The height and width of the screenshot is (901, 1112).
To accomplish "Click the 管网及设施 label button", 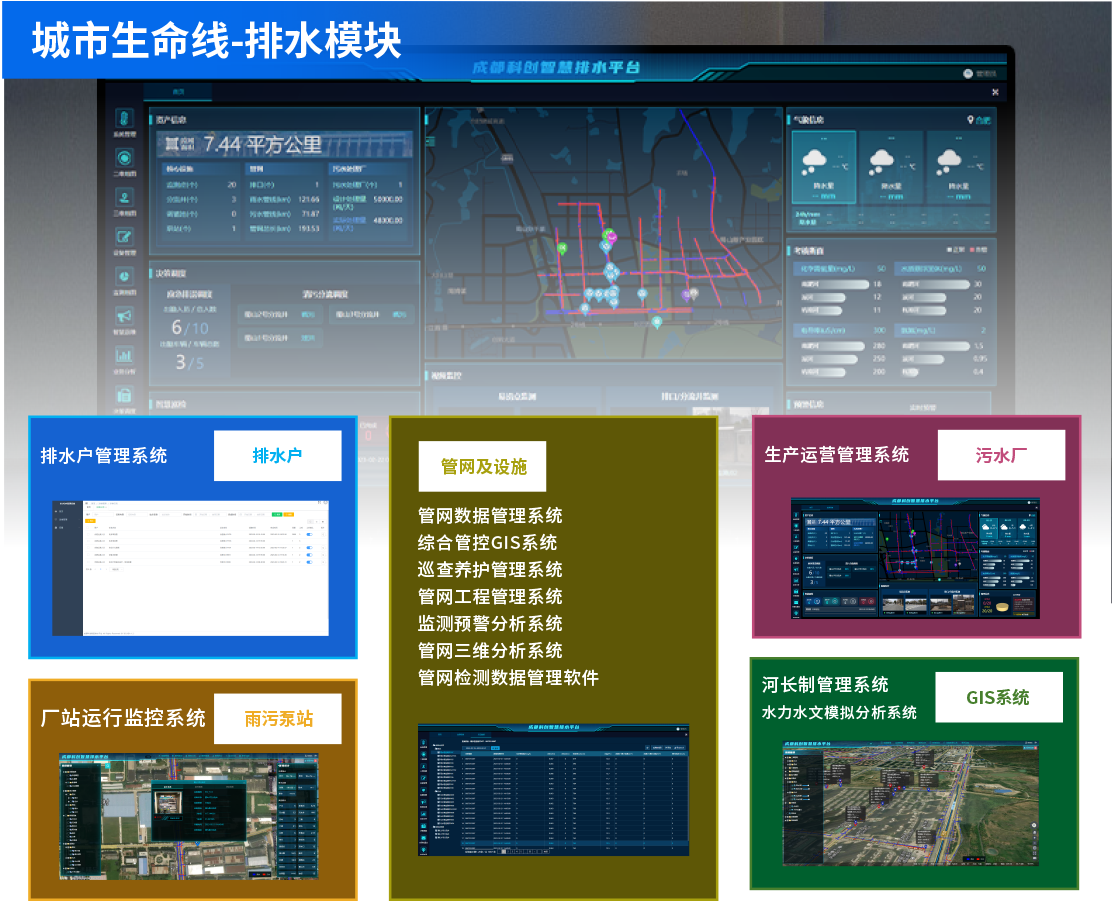I will pyautogui.click(x=482, y=466).
